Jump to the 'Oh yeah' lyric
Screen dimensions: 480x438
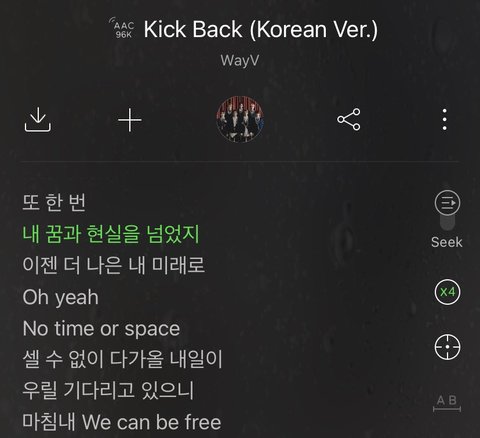pyautogui.click(x=60, y=297)
